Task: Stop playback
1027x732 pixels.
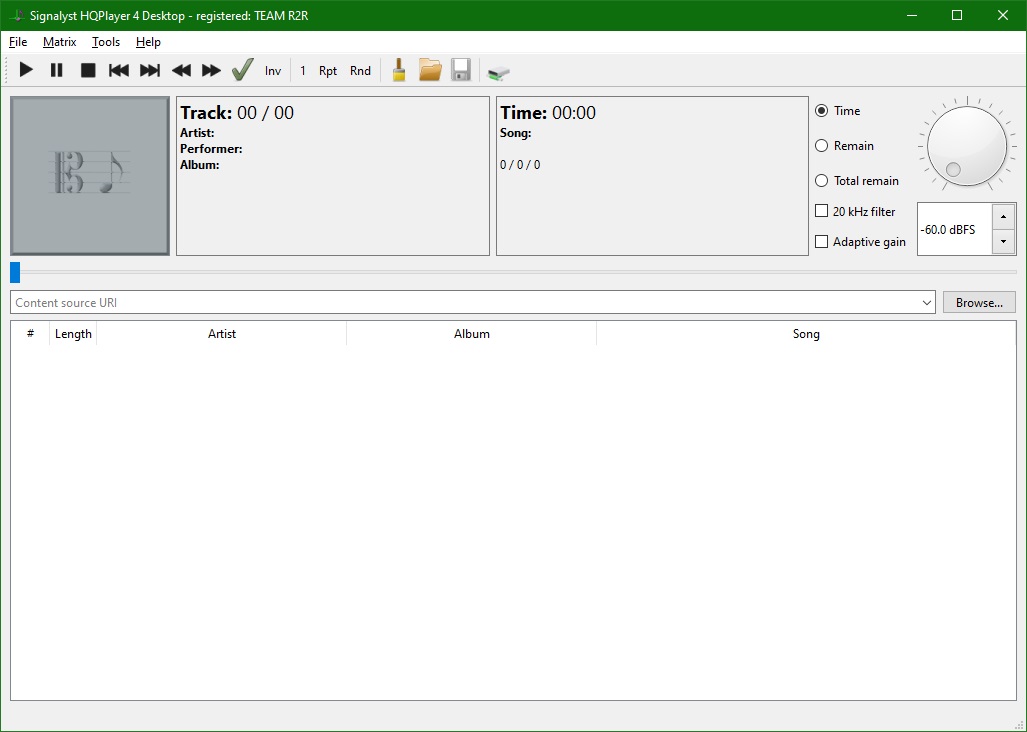Action: click(x=87, y=69)
